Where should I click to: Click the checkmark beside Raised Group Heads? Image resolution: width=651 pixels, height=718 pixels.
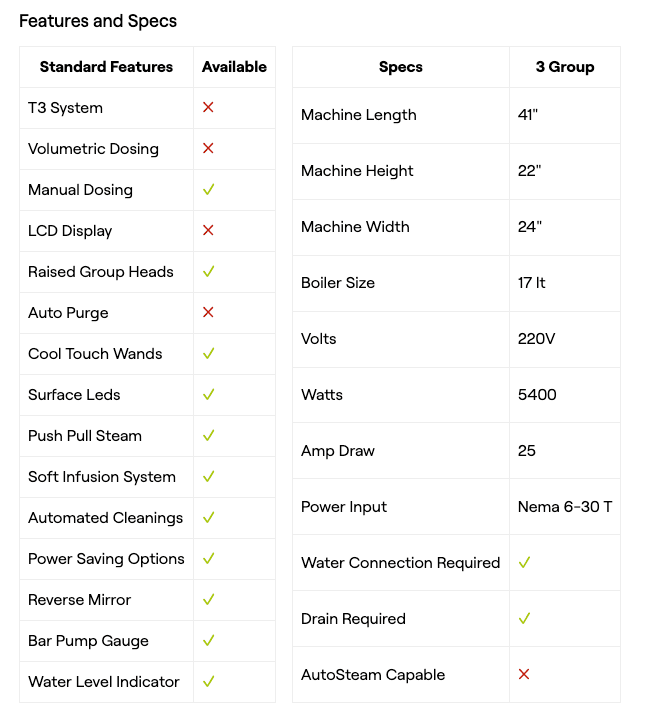[x=208, y=271]
